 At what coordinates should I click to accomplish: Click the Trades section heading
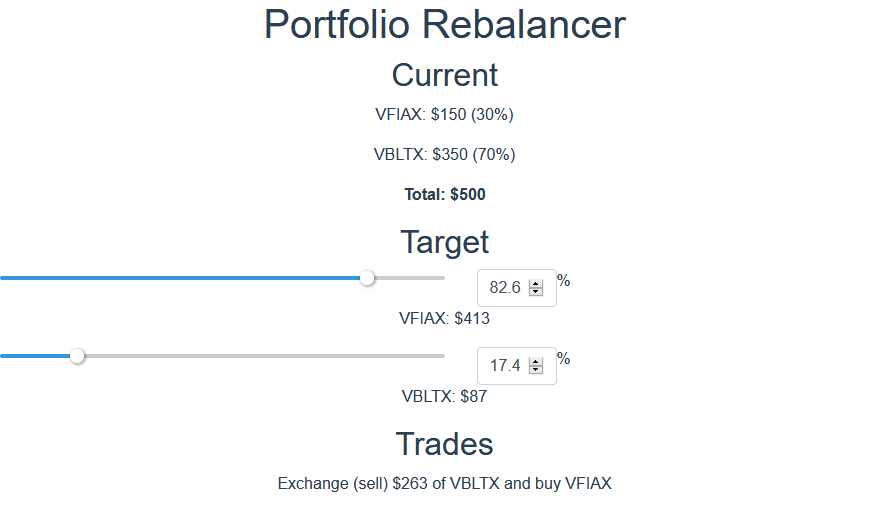444,444
